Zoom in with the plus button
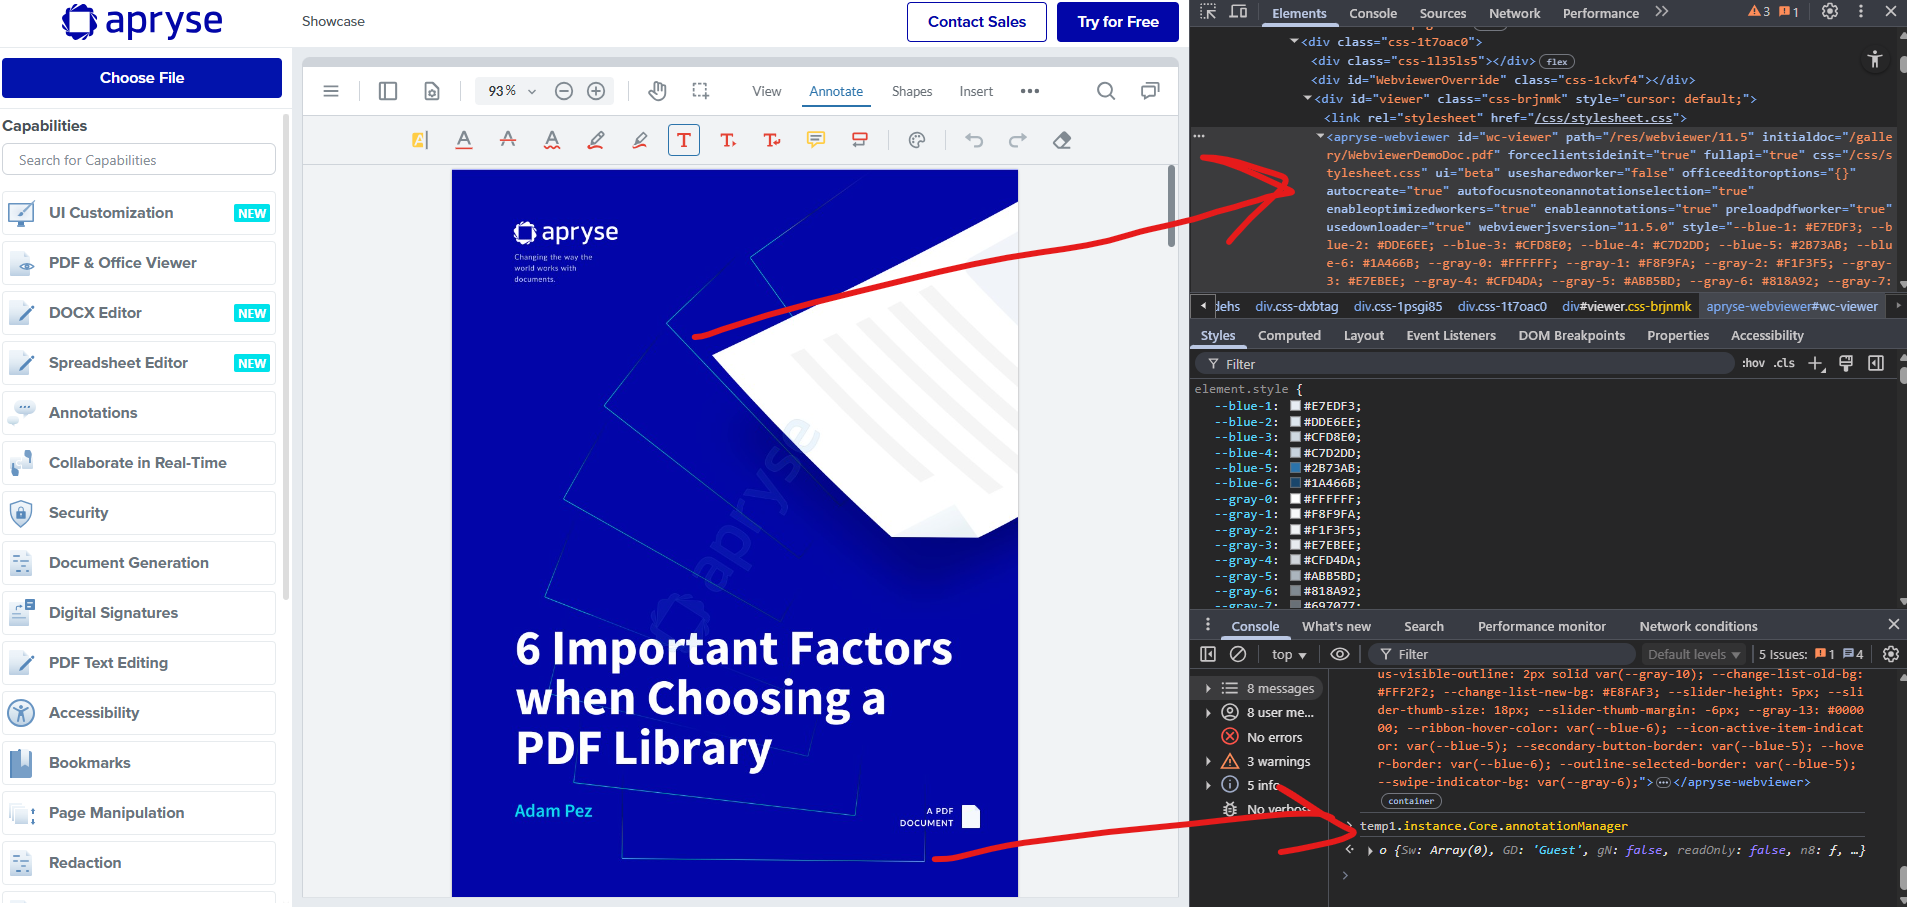The image size is (1907, 907). 596,91
